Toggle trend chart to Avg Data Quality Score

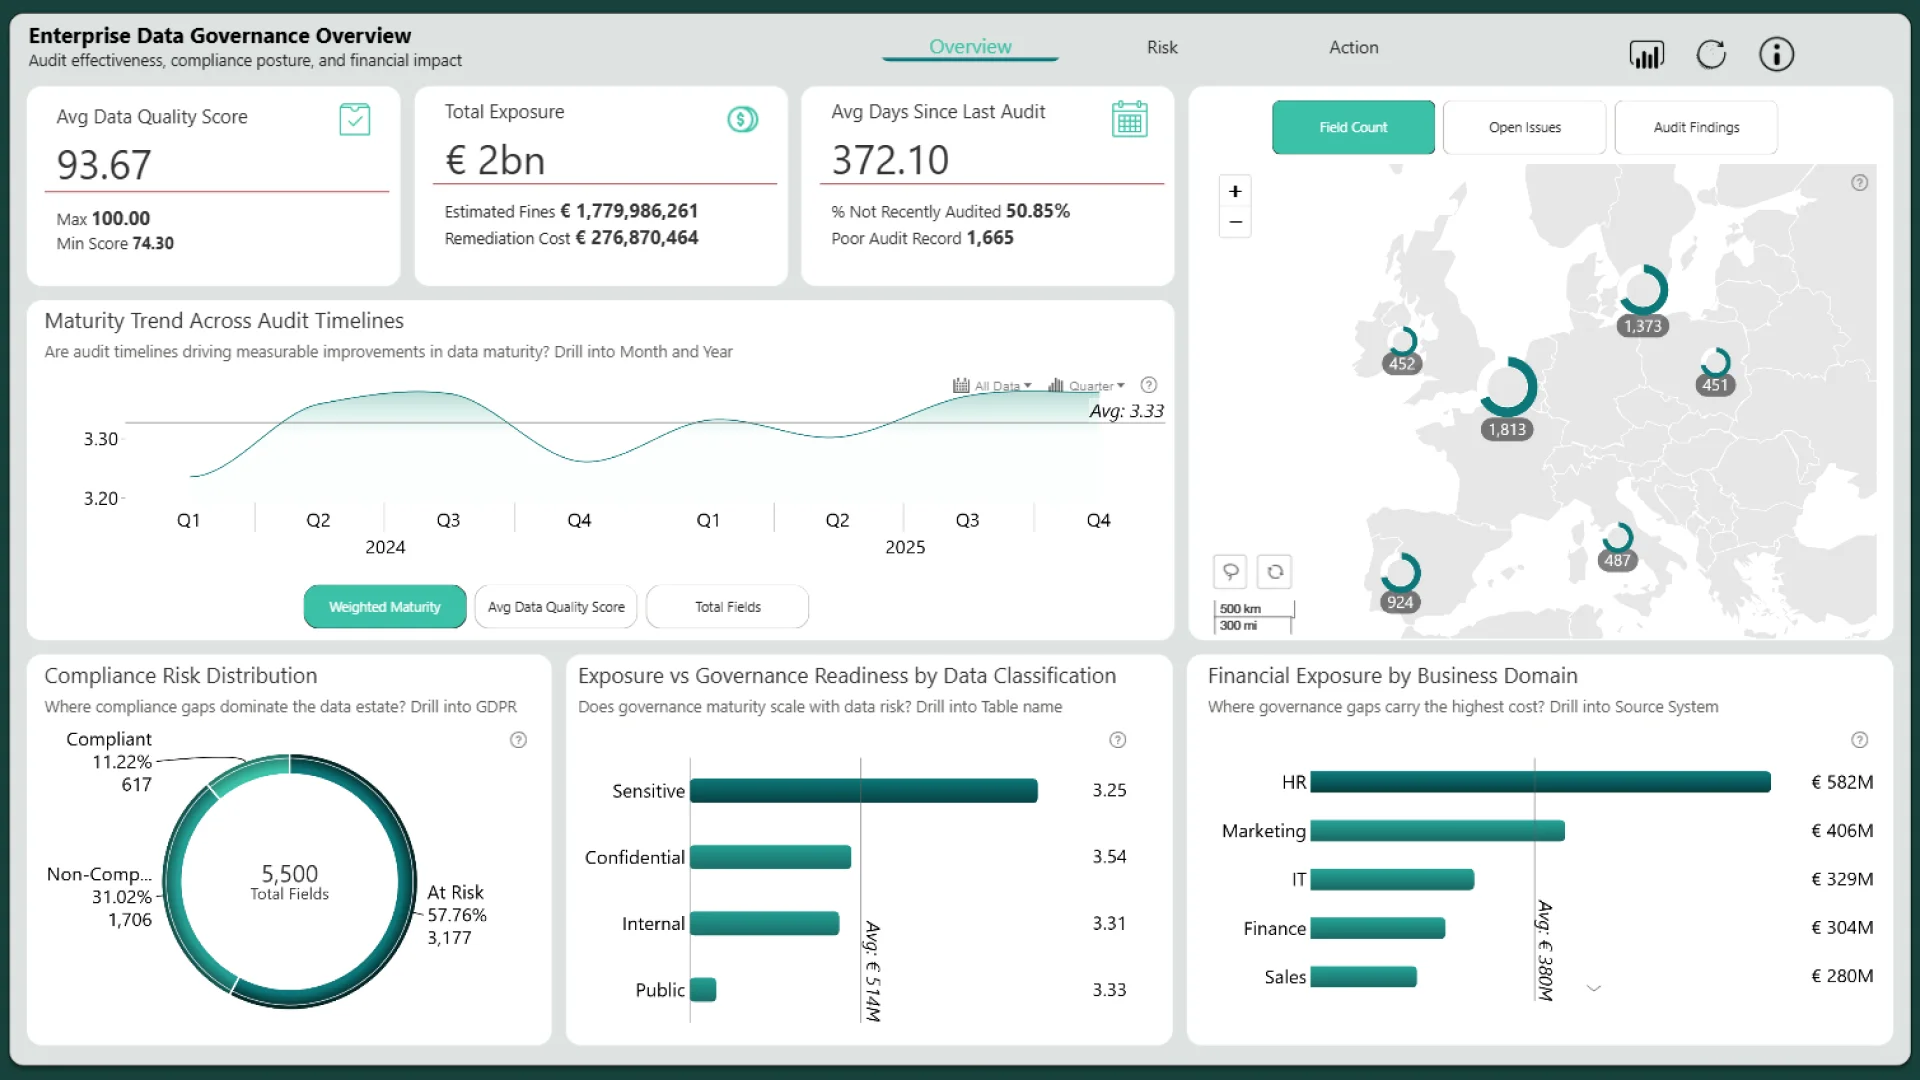pyautogui.click(x=556, y=607)
